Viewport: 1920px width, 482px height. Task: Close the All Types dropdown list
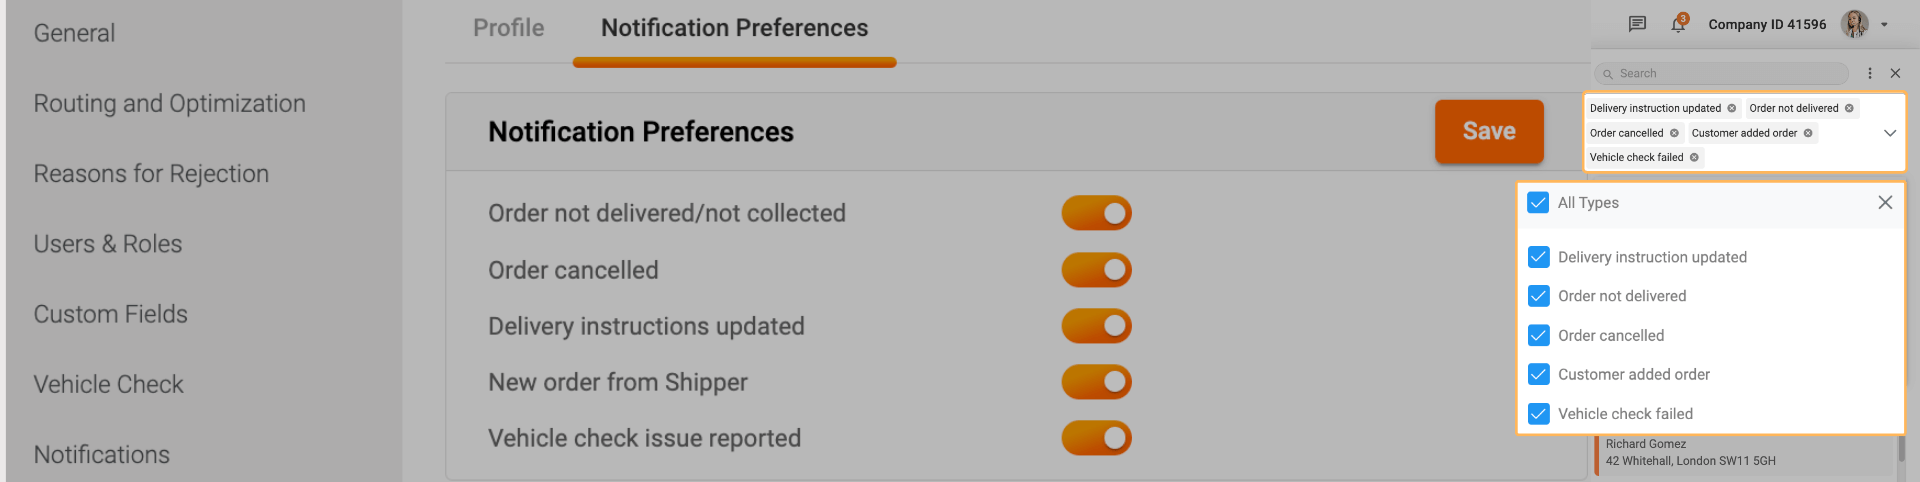1885,203
